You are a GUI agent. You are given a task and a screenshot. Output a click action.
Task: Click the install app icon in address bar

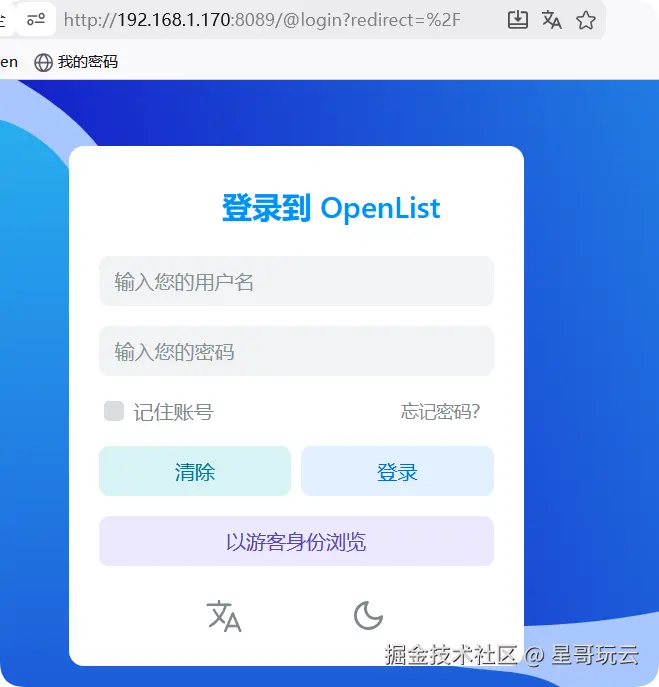517,20
